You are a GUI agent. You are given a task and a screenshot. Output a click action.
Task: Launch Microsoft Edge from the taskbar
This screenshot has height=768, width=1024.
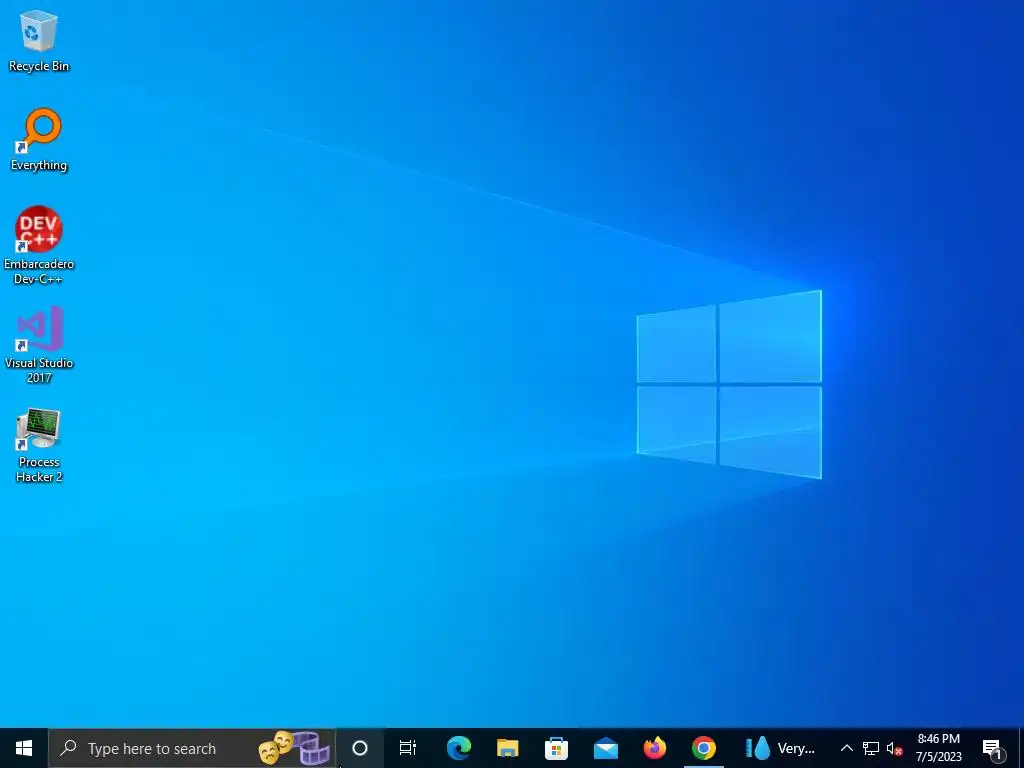click(458, 748)
